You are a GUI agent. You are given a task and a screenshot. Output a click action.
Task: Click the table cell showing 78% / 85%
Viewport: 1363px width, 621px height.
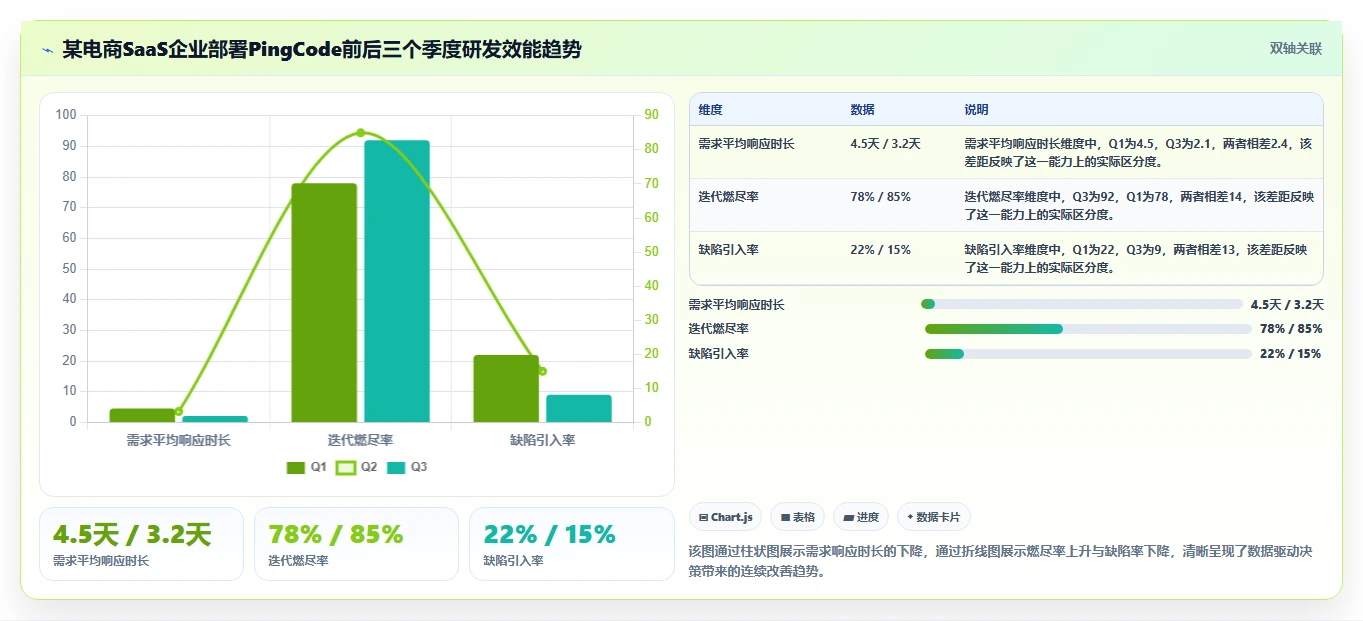[881, 197]
